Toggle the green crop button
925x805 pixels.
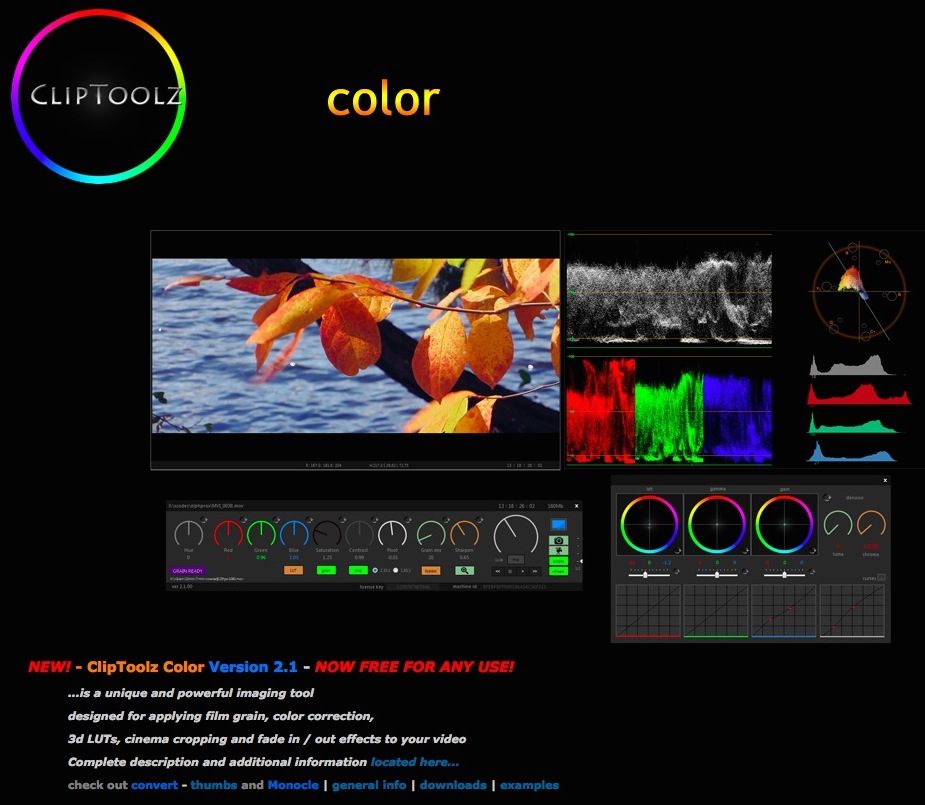tap(357, 570)
